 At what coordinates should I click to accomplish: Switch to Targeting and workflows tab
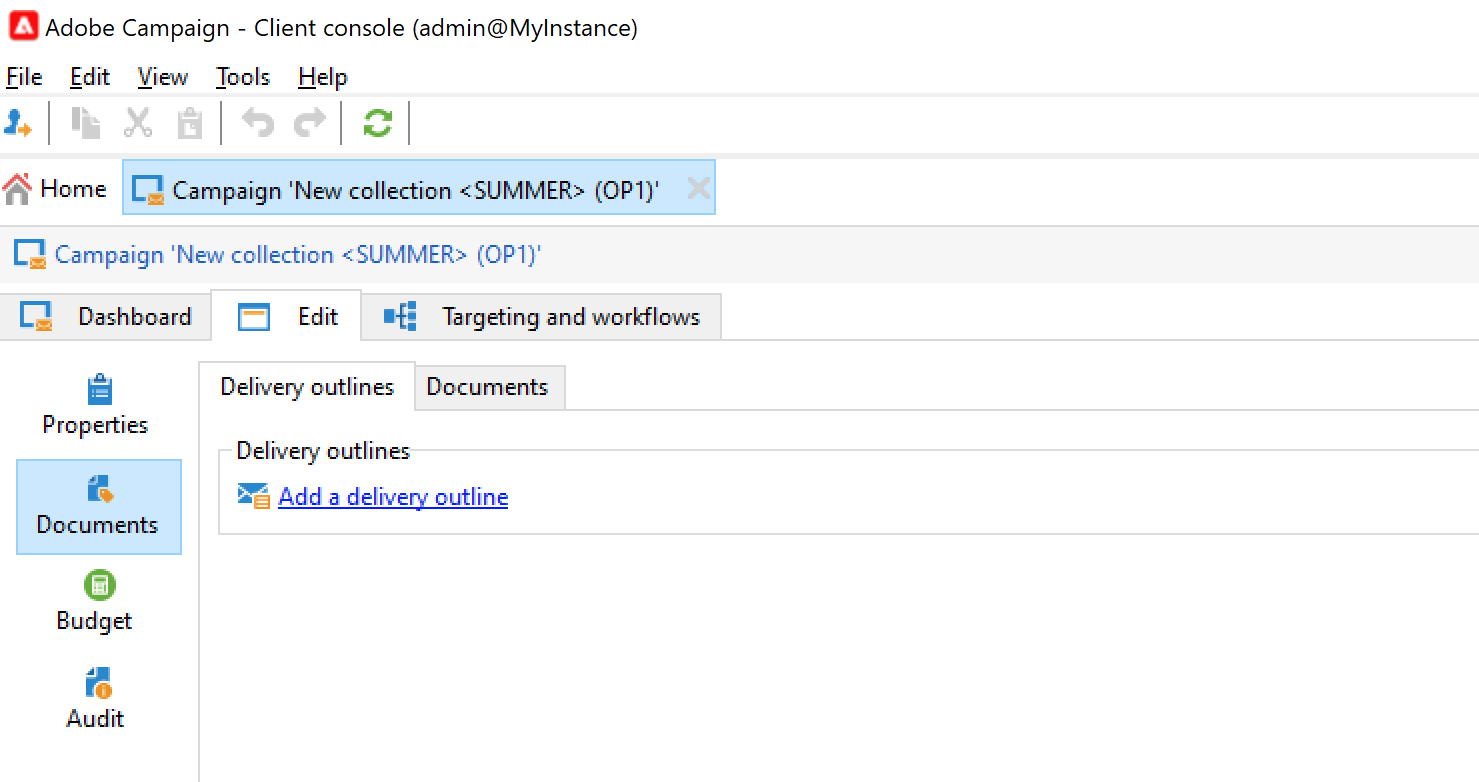(x=541, y=317)
